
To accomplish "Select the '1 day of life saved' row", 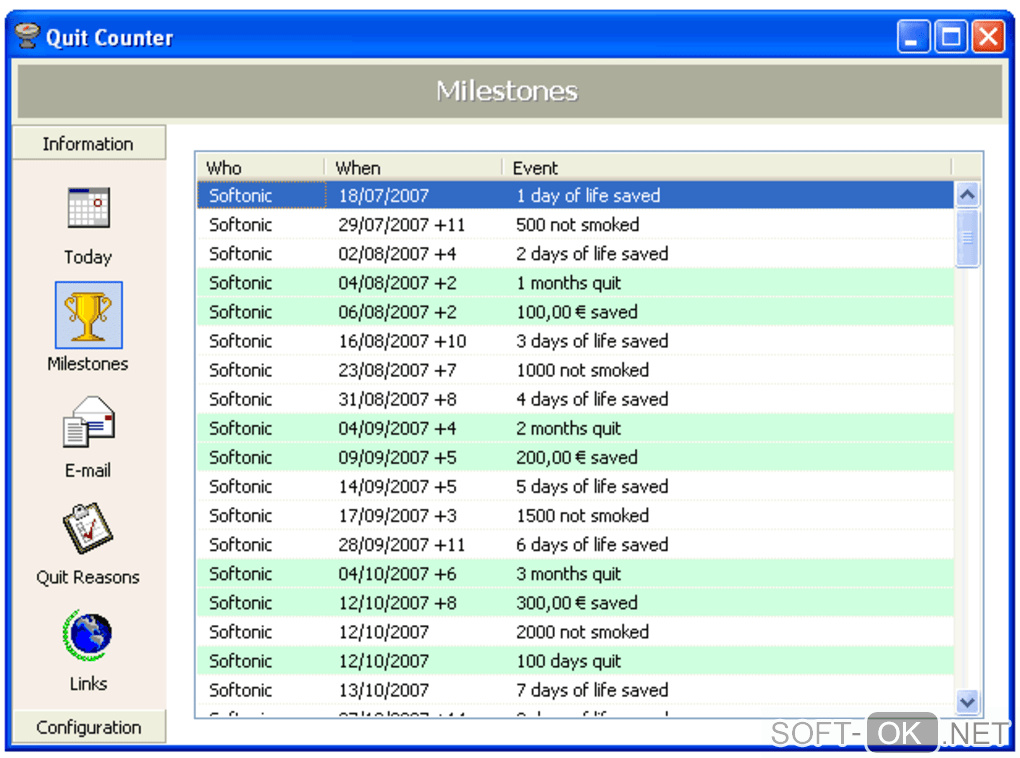I will click(x=576, y=195).
